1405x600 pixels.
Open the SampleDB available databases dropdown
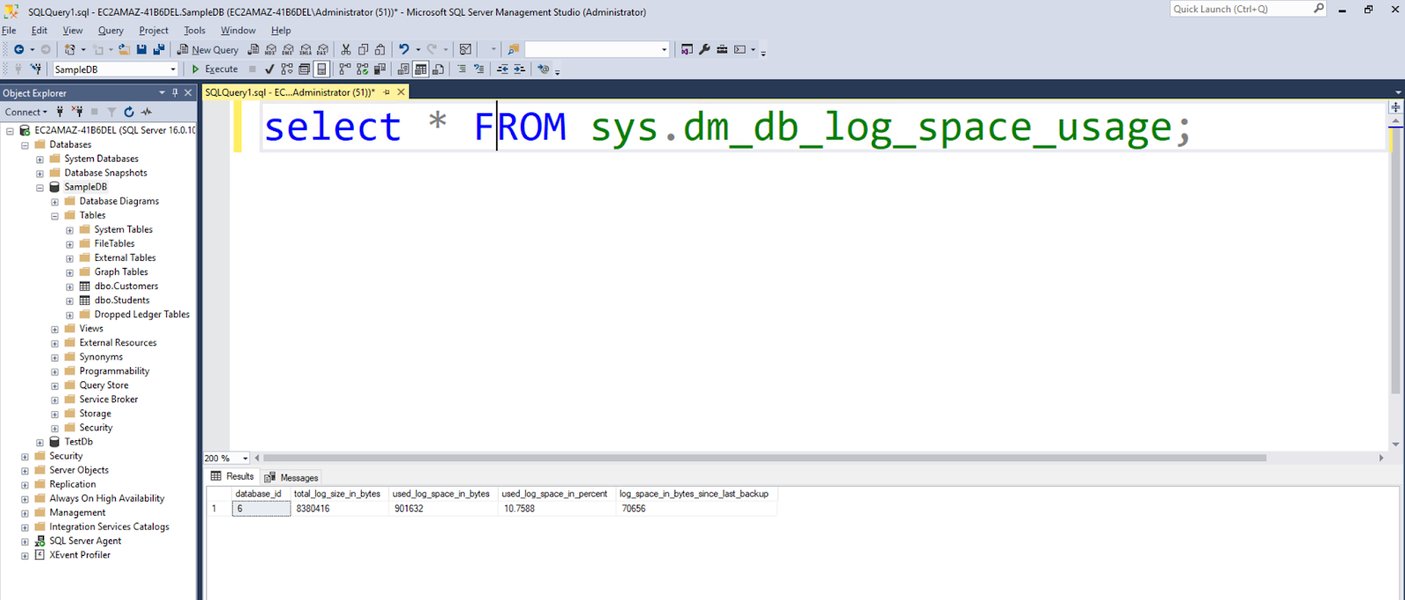tap(173, 69)
